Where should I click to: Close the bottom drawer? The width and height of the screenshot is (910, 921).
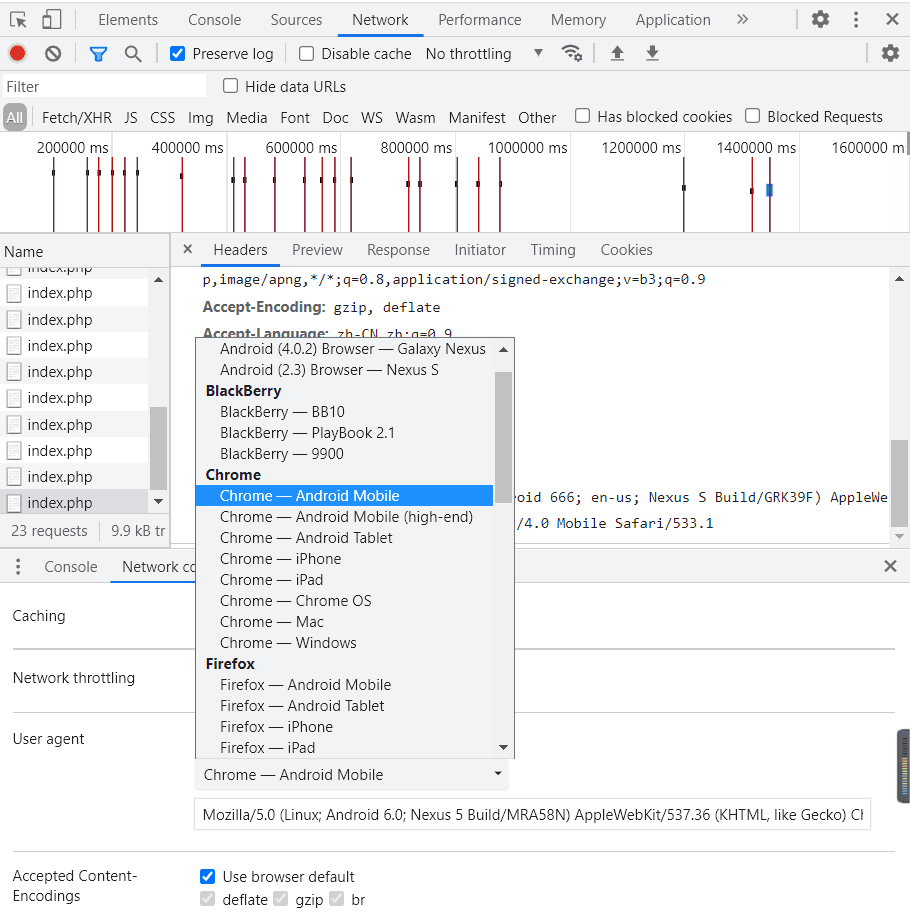(x=890, y=566)
